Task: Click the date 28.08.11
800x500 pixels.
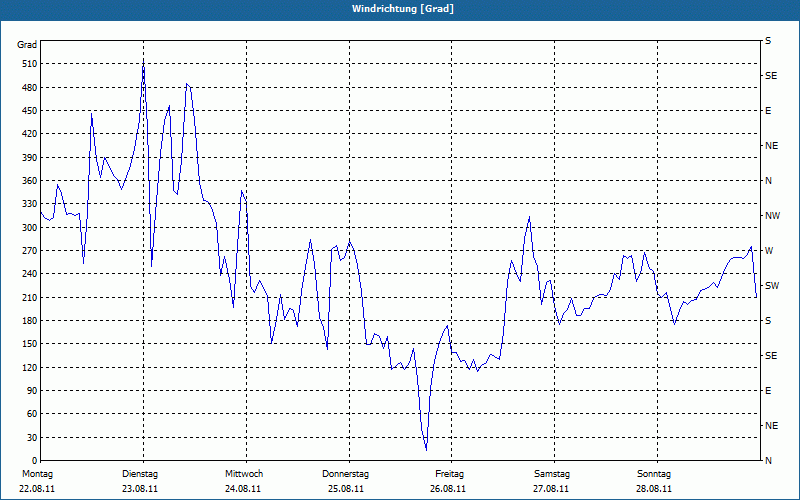Action: 654,489
